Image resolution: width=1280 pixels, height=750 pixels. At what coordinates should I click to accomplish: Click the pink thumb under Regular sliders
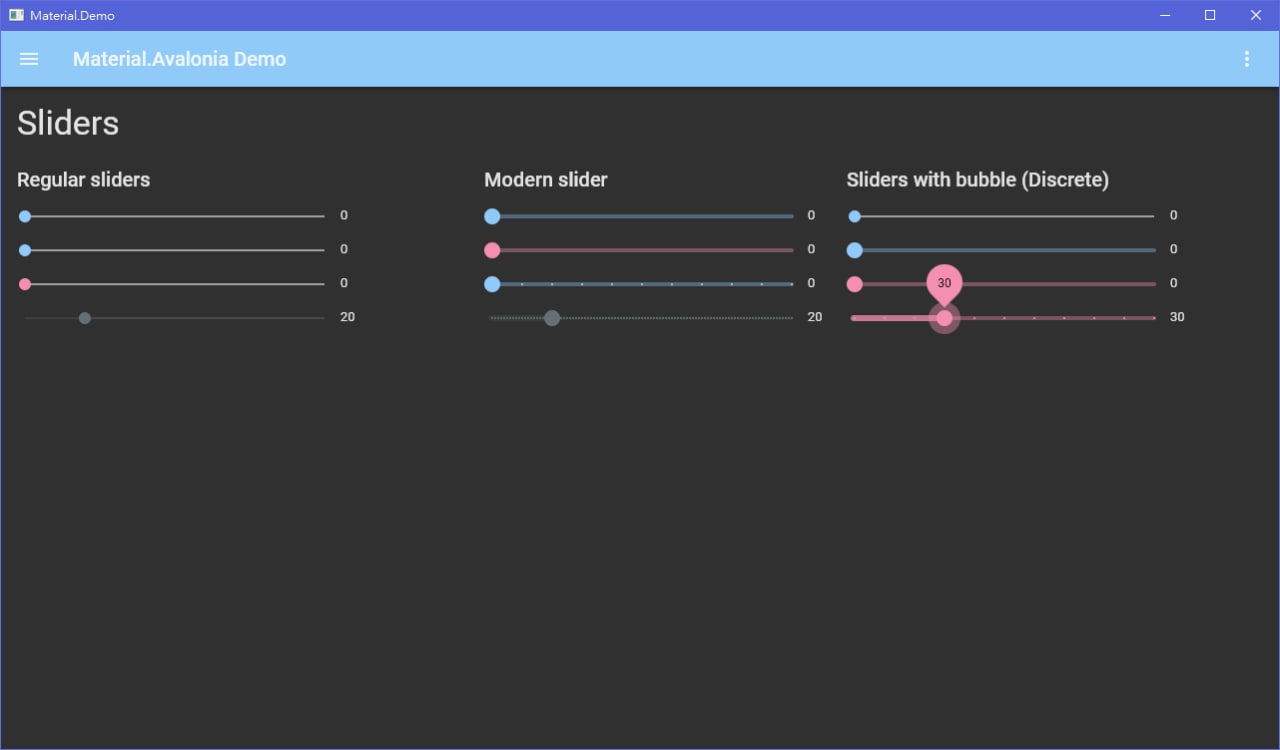[25, 284]
